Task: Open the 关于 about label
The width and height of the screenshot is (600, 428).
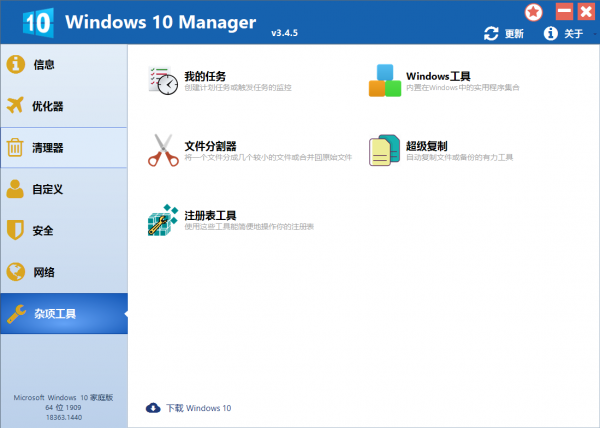Action: point(573,34)
